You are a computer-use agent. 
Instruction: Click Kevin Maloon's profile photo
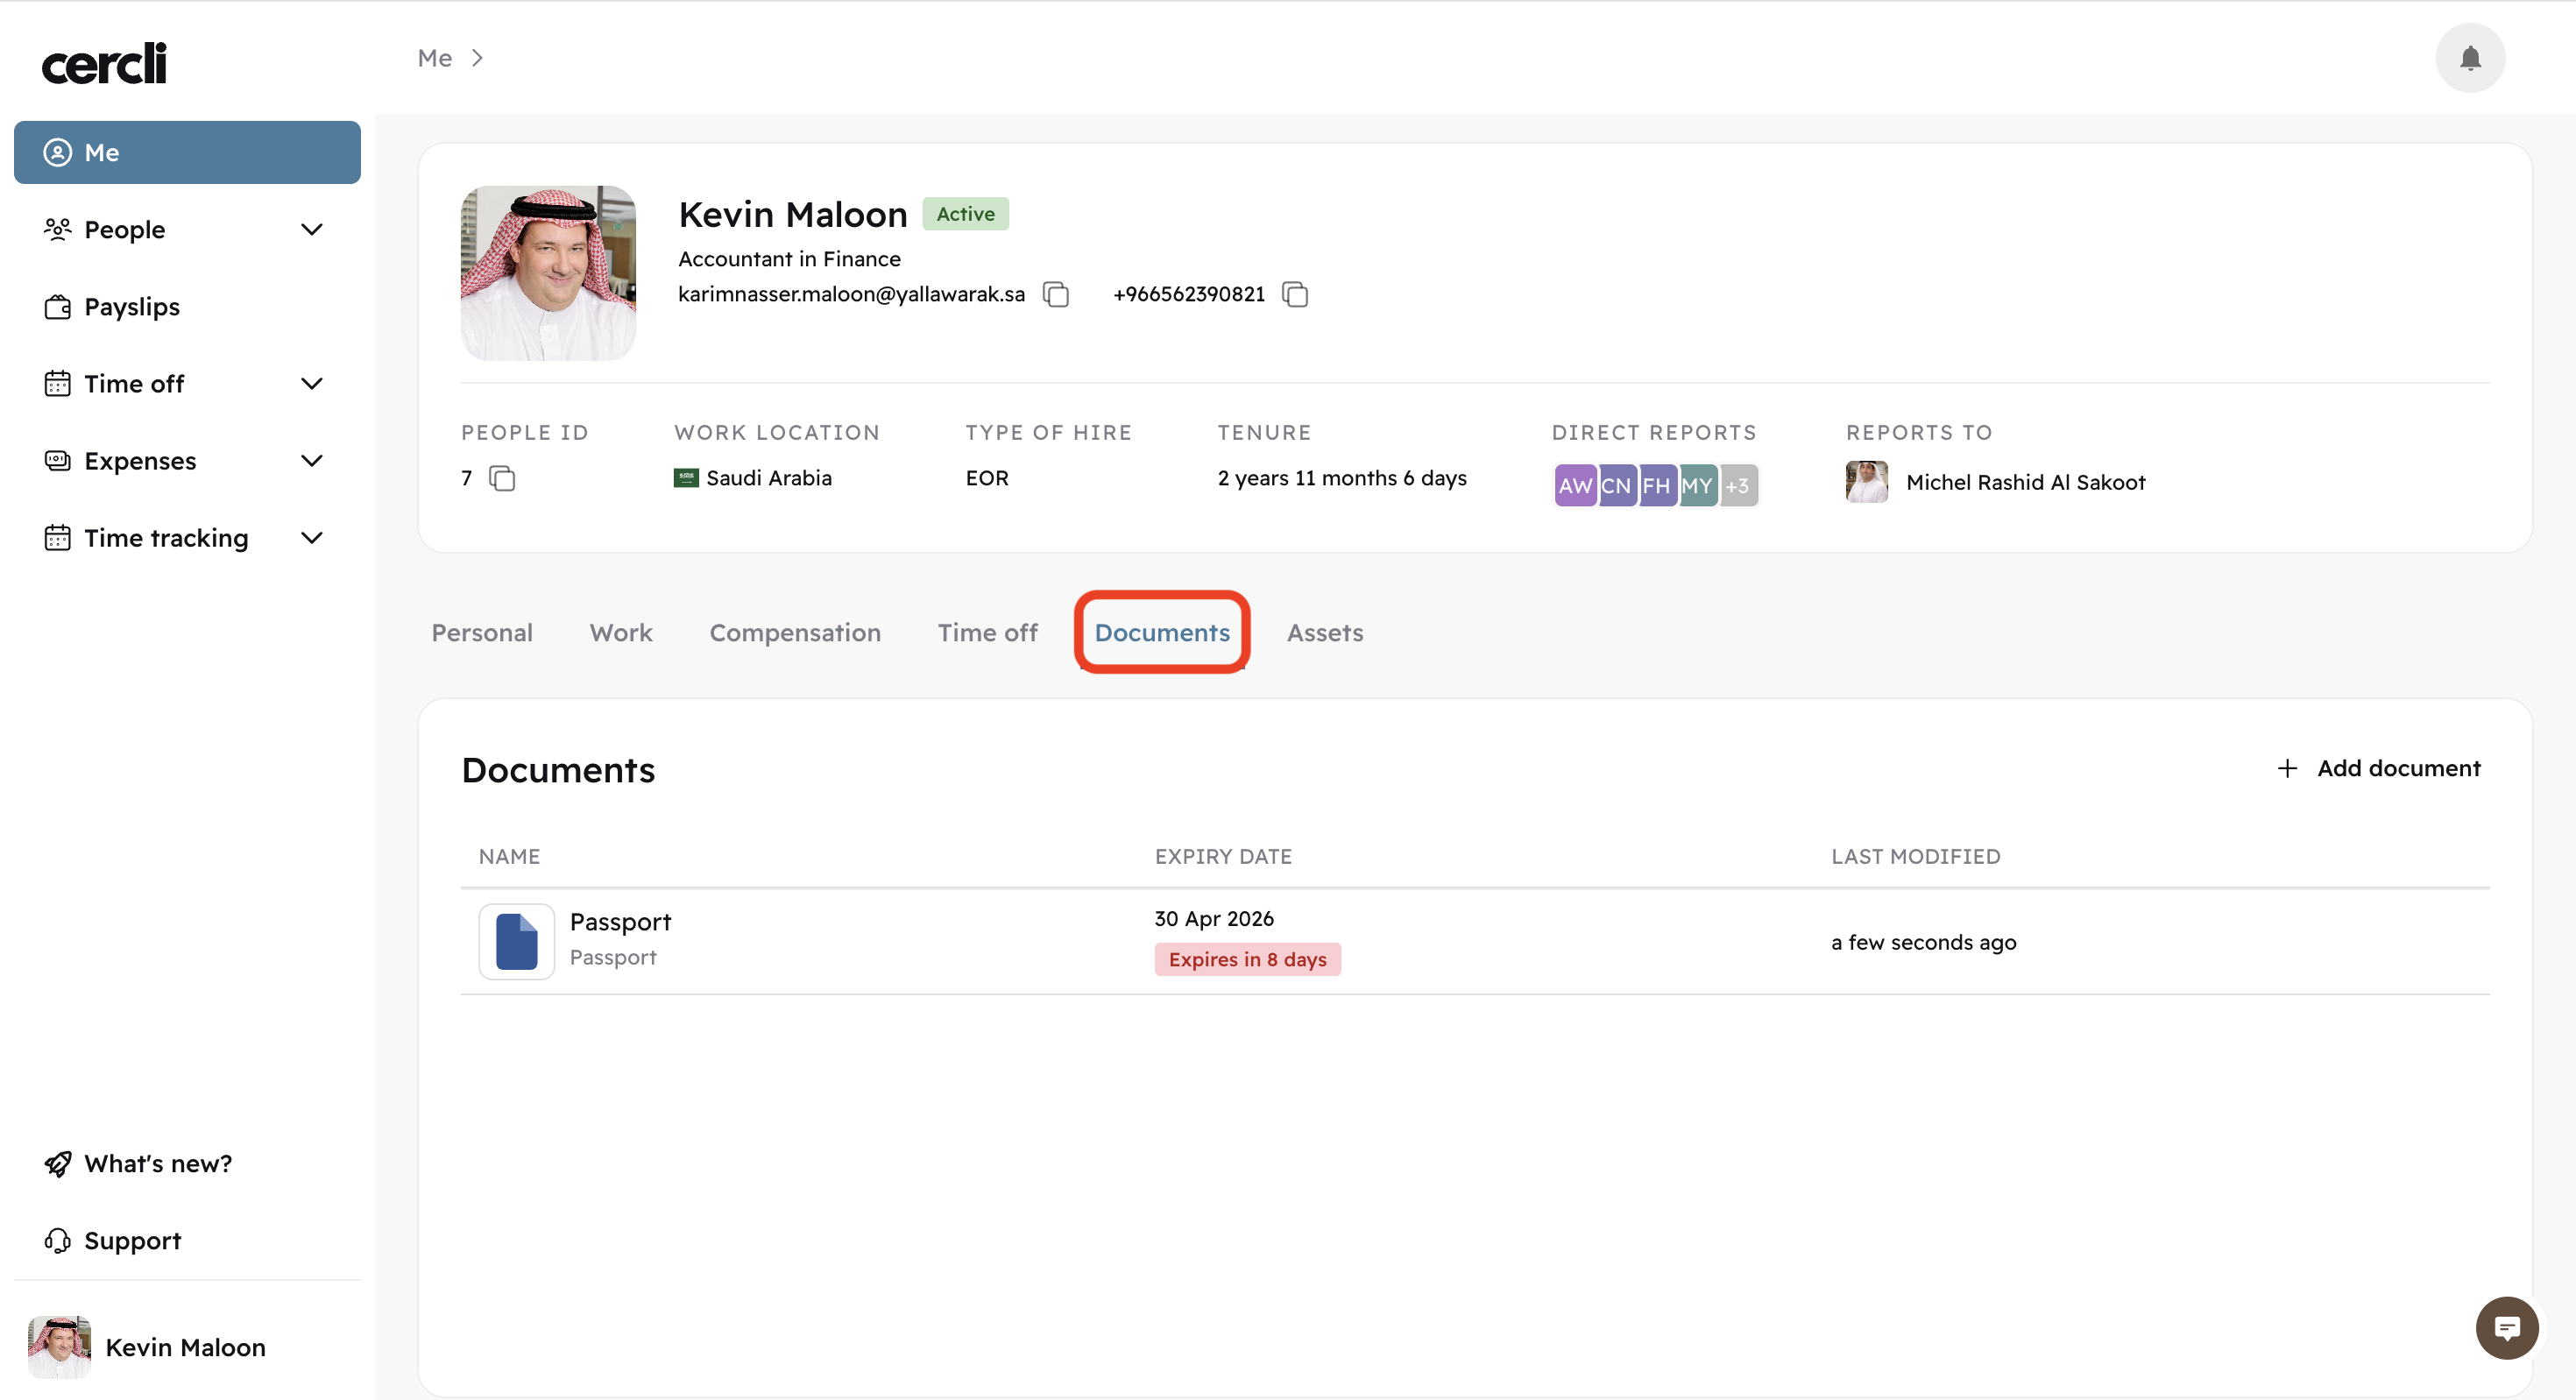pyautogui.click(x=548, y=273)
